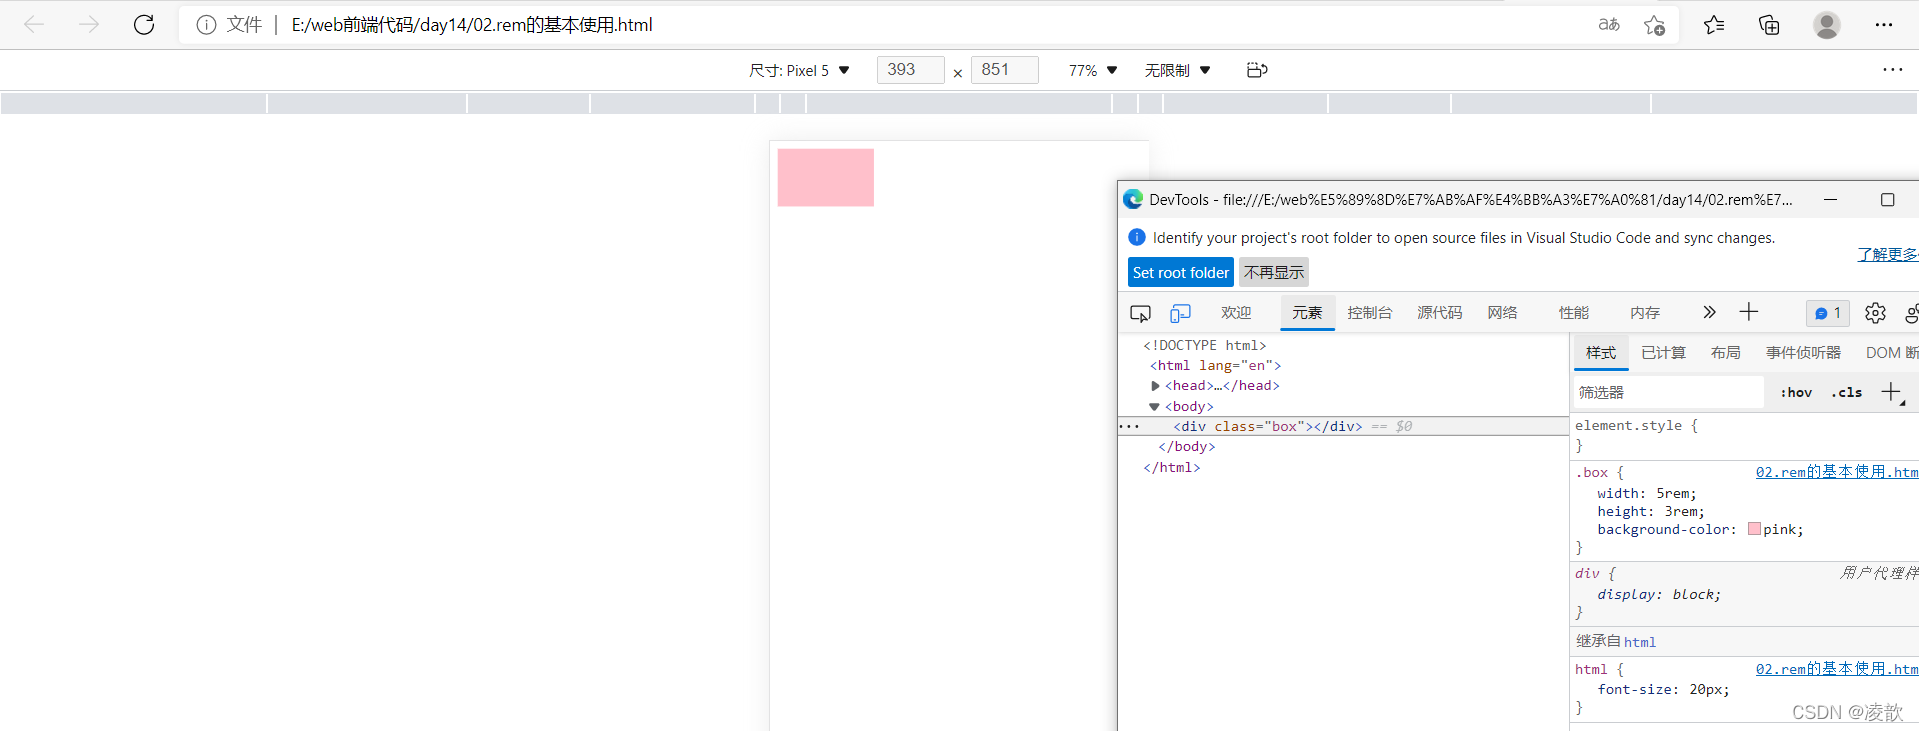Image resolution: width=1919 pixels, height=731 pixels.
Task: Click the user profile avatar
Action: (x=1827, y=25)
